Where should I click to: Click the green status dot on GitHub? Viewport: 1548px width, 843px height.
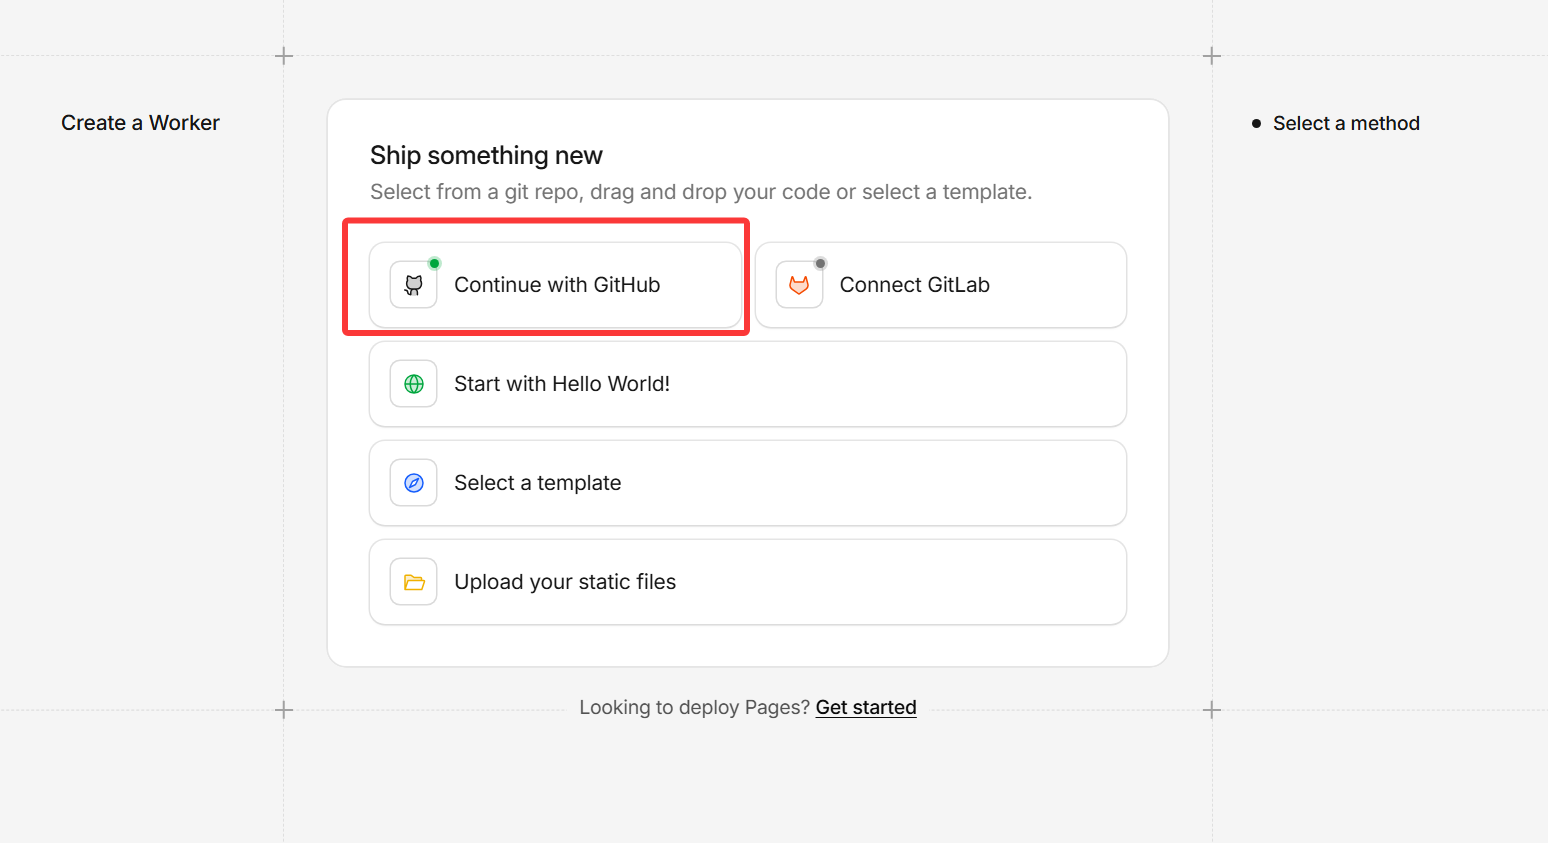(x=434, y=264)
